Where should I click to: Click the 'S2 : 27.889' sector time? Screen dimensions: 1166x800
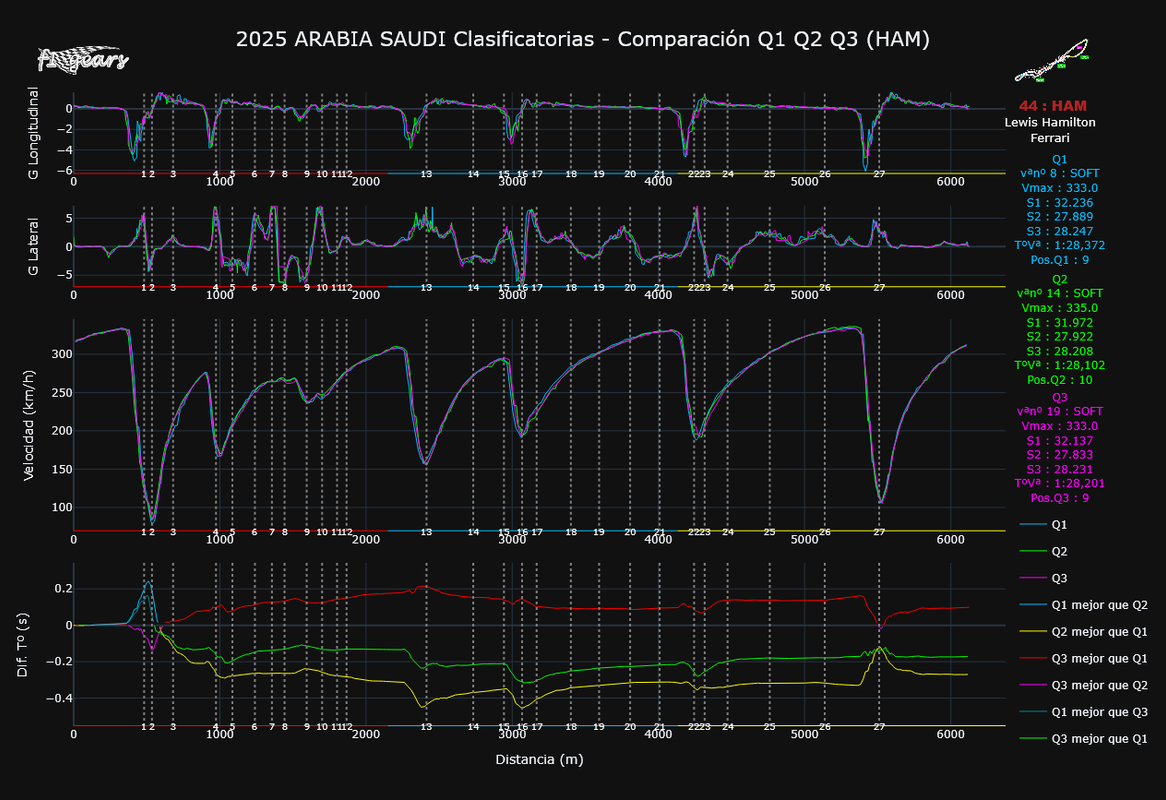tap(1060, 217)
